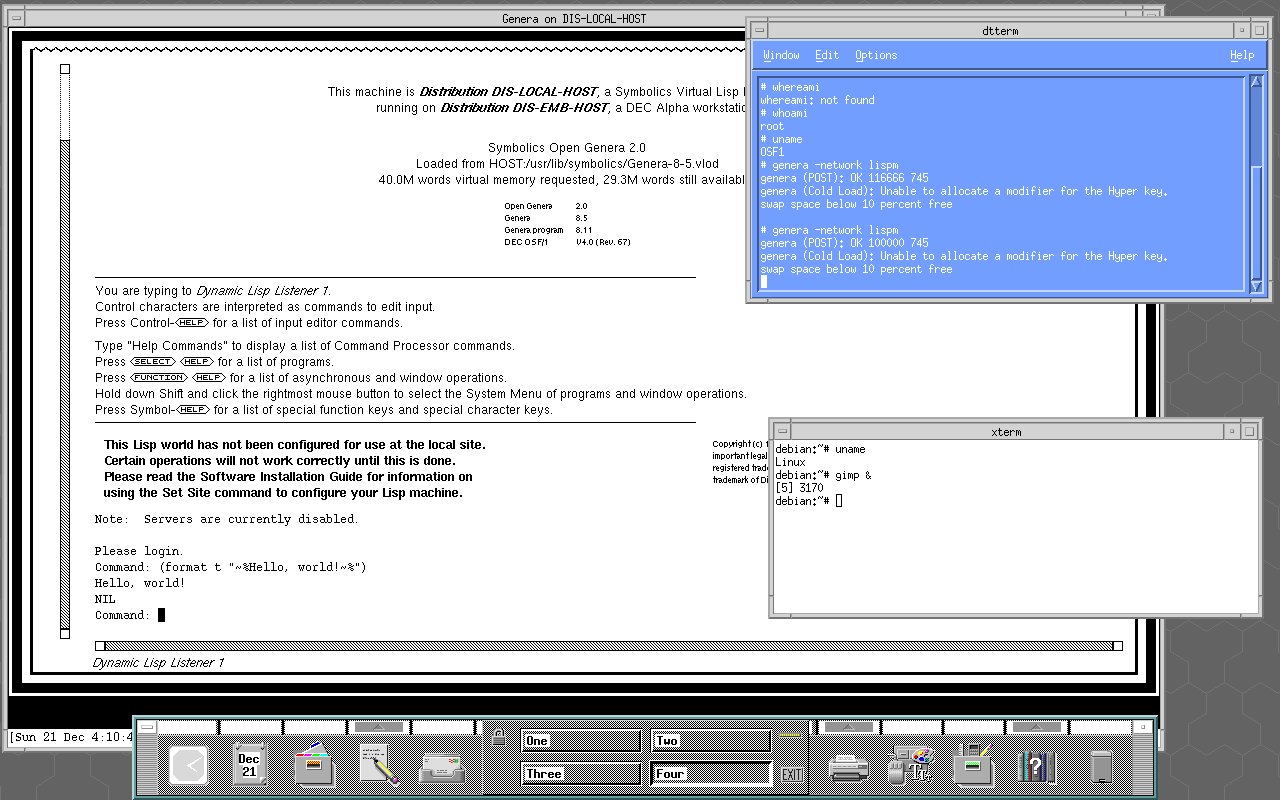This screenshot has height=800, width=1280.
Task: Click the Trash can icon in the front panel
Action: pyautogui.click(x=1100, y=769)
